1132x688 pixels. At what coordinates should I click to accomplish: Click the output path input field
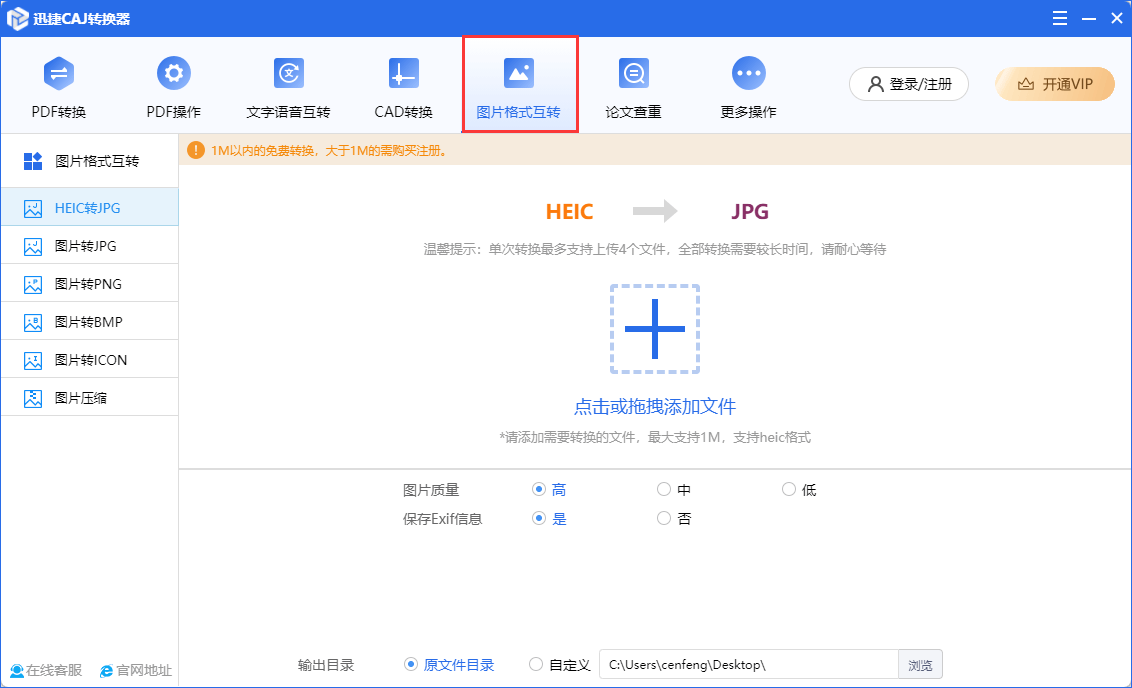748,665
